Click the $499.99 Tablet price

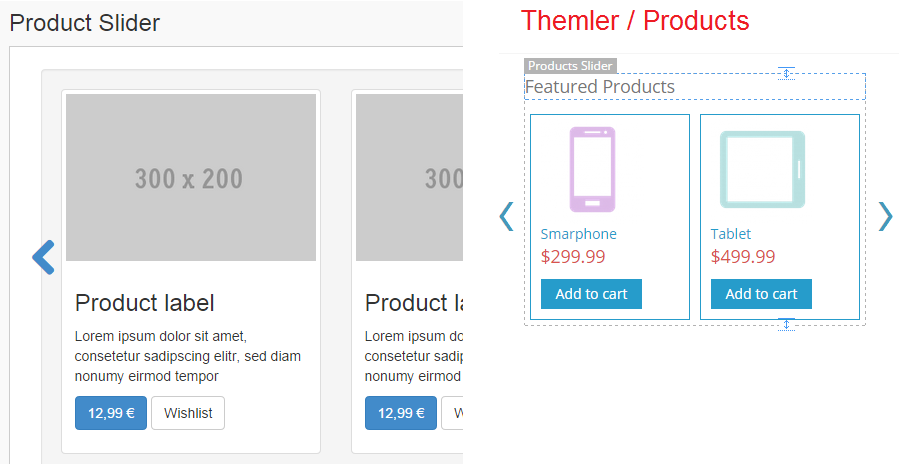tap(743, 257)
